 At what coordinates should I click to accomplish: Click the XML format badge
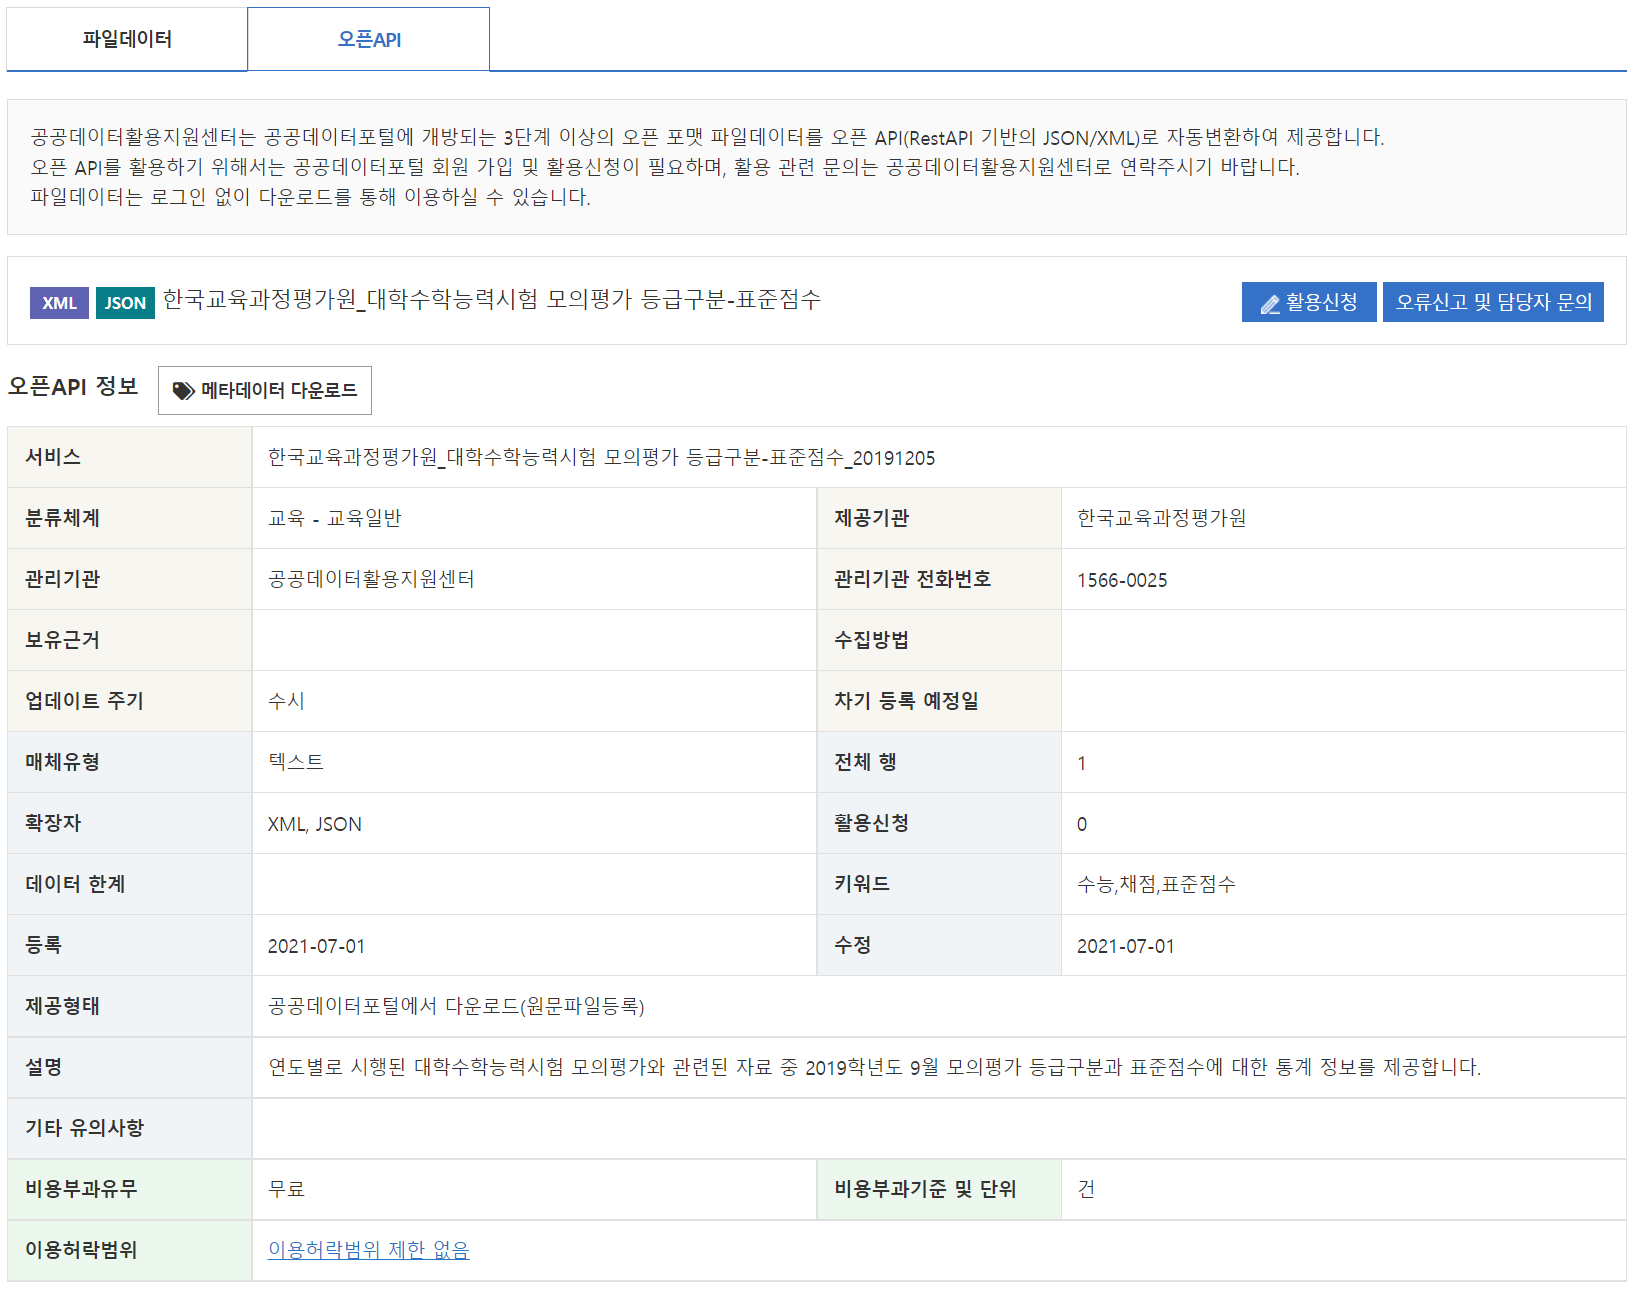pyautogui.click(x=59, y=303)
